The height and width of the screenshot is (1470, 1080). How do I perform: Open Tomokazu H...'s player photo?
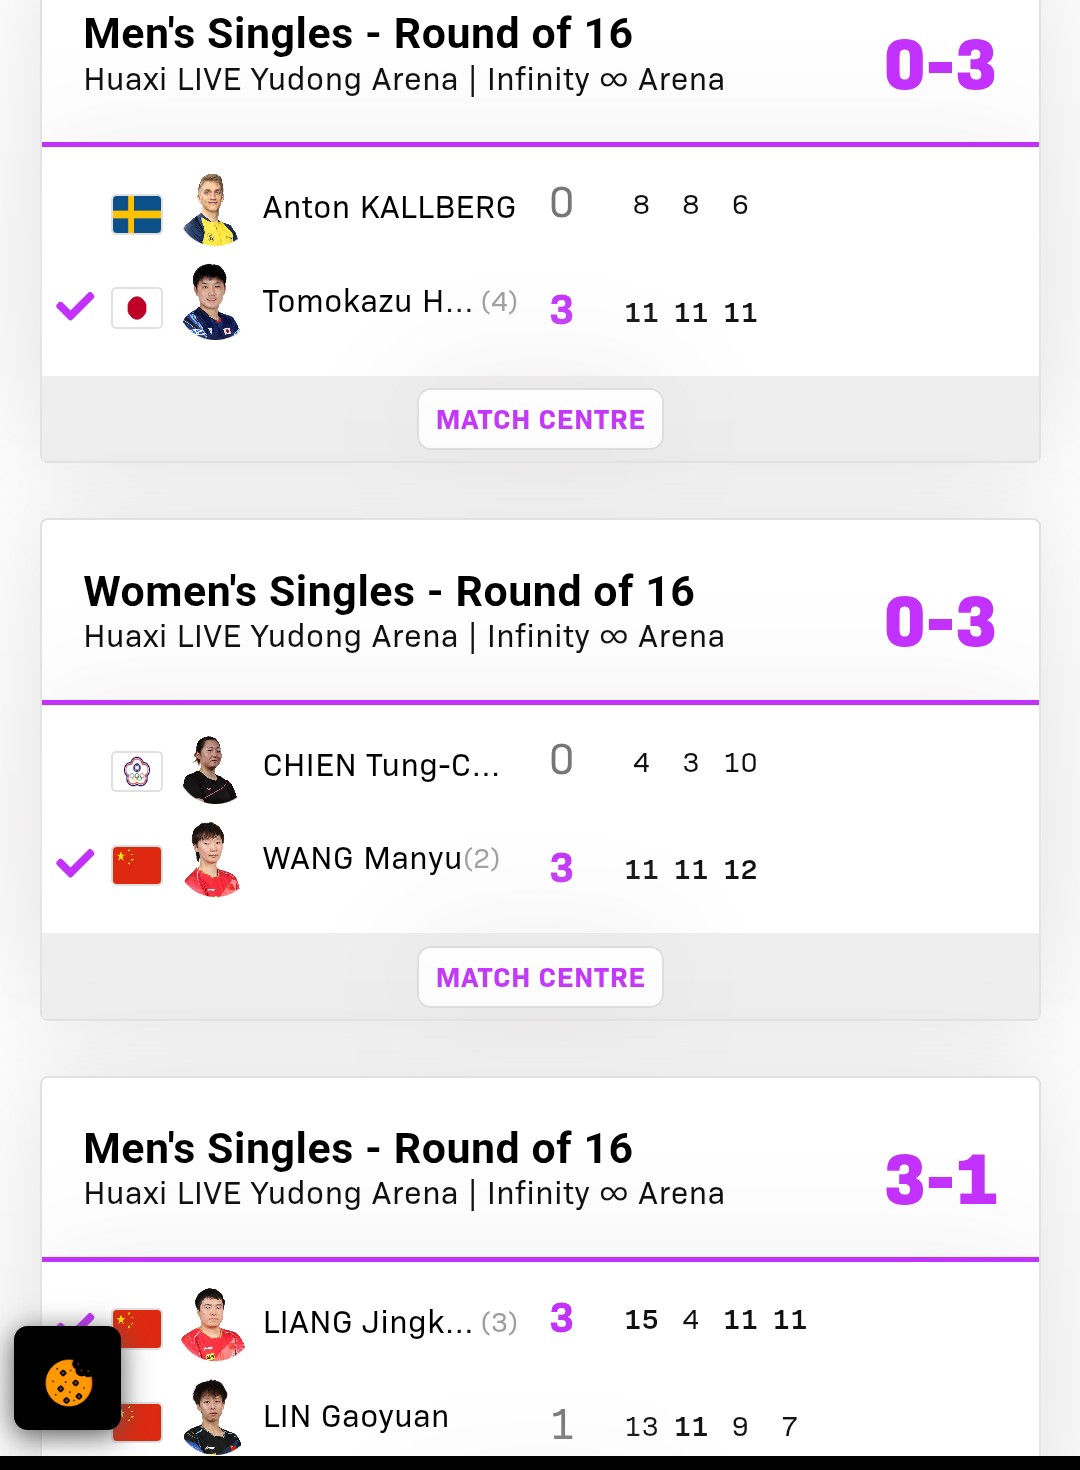pyautogui.click(x=212, y=302)
